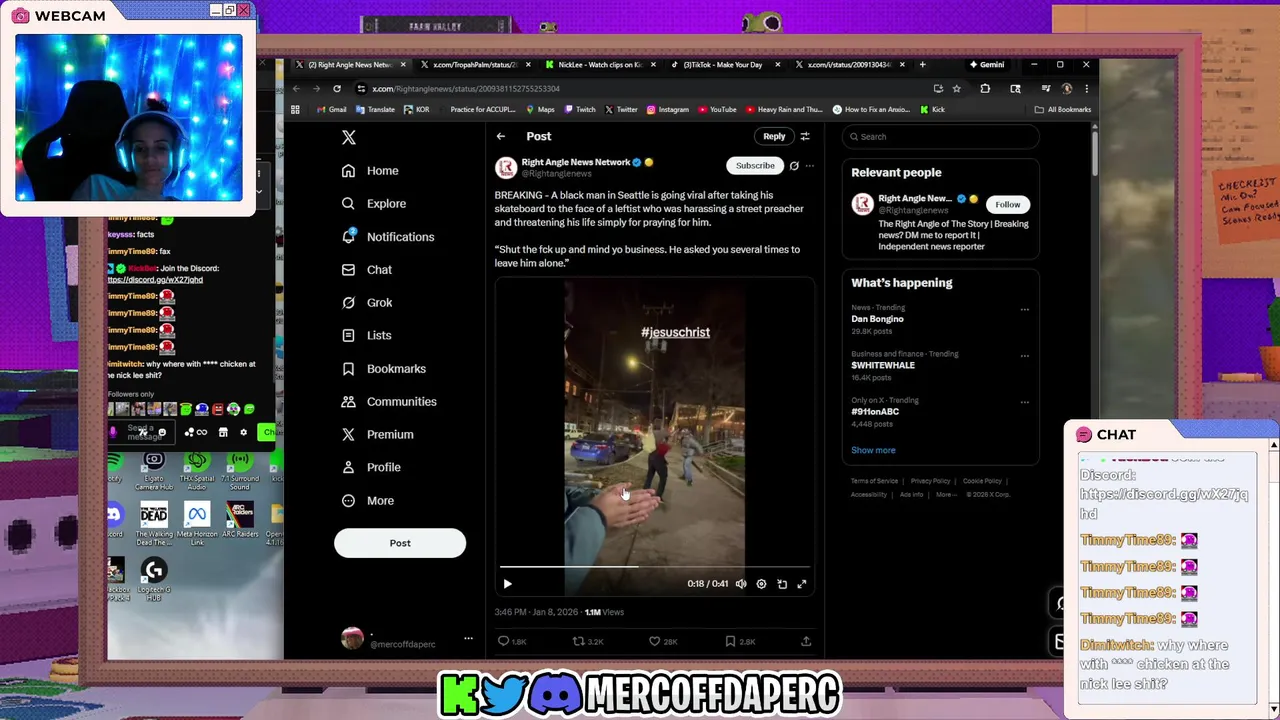1280x720 pixels.
Task: Open Kick chat settings gear icon
Action: click(243, 432)
